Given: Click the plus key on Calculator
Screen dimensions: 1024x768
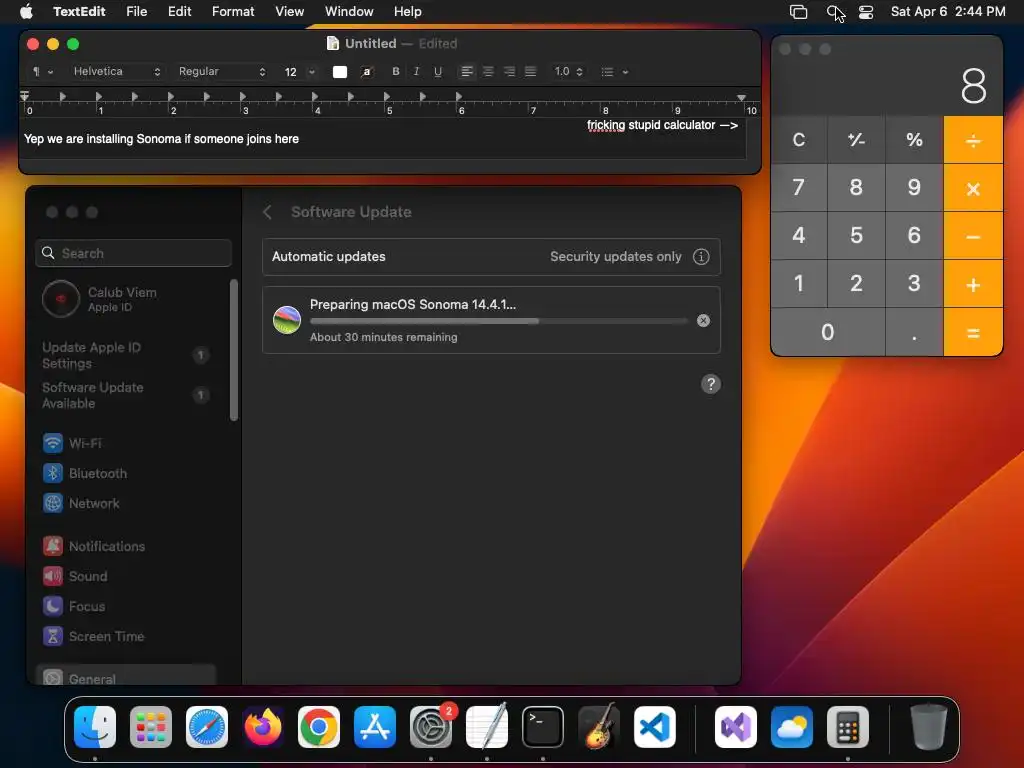Looking at the screenshot, I should point(973,284).
